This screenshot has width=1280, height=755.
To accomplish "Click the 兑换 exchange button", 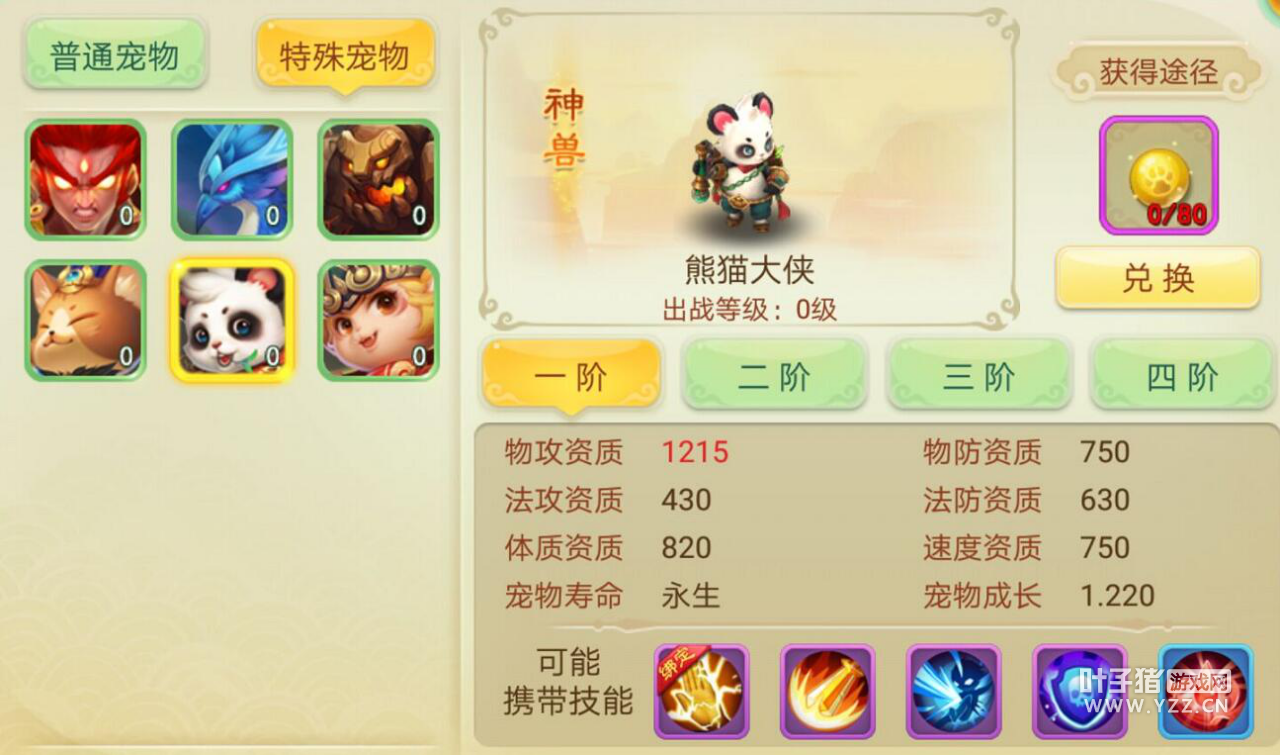I will pos(1158,278).
